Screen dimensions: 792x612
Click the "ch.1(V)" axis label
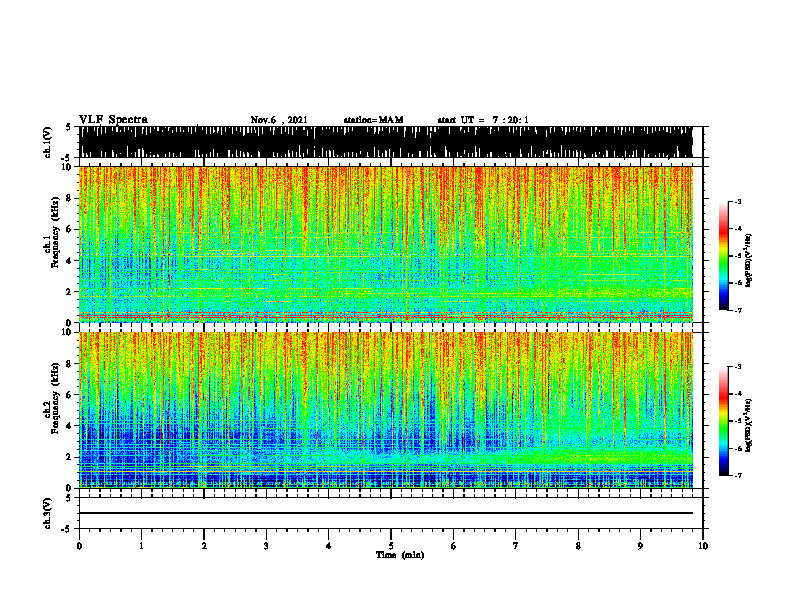[48, 142]
